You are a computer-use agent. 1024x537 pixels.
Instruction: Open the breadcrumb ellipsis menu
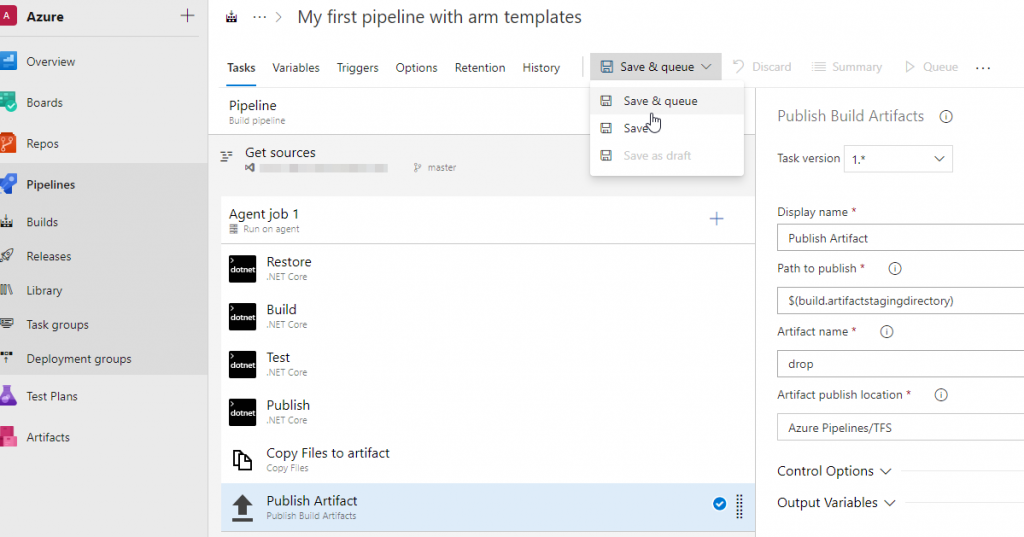pyautogui.click(x=259, y=17)
